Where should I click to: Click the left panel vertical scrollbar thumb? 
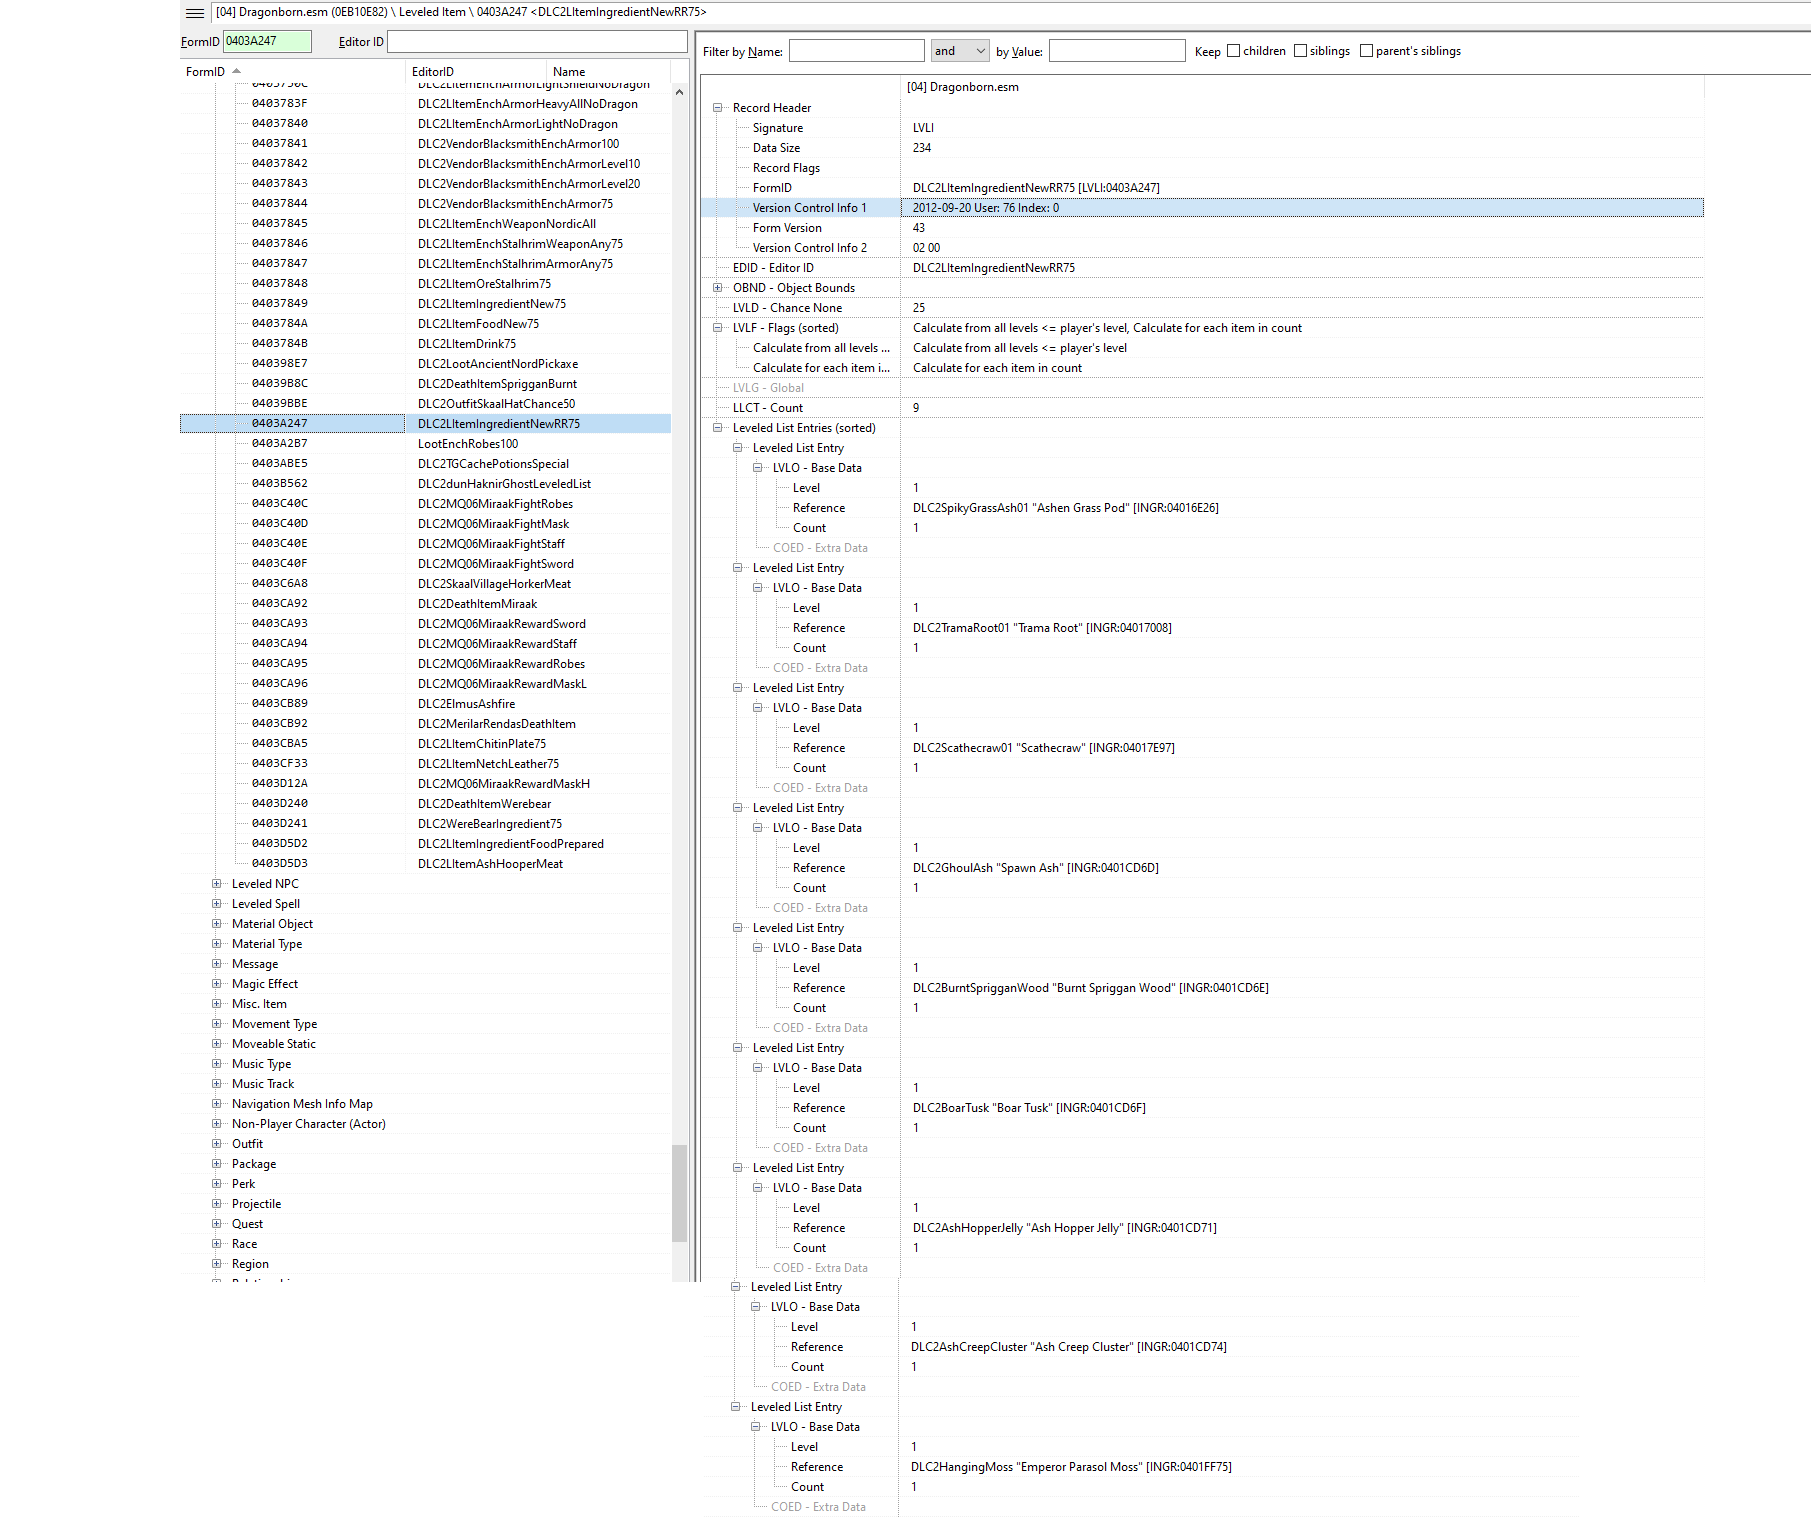[679, 1193]
